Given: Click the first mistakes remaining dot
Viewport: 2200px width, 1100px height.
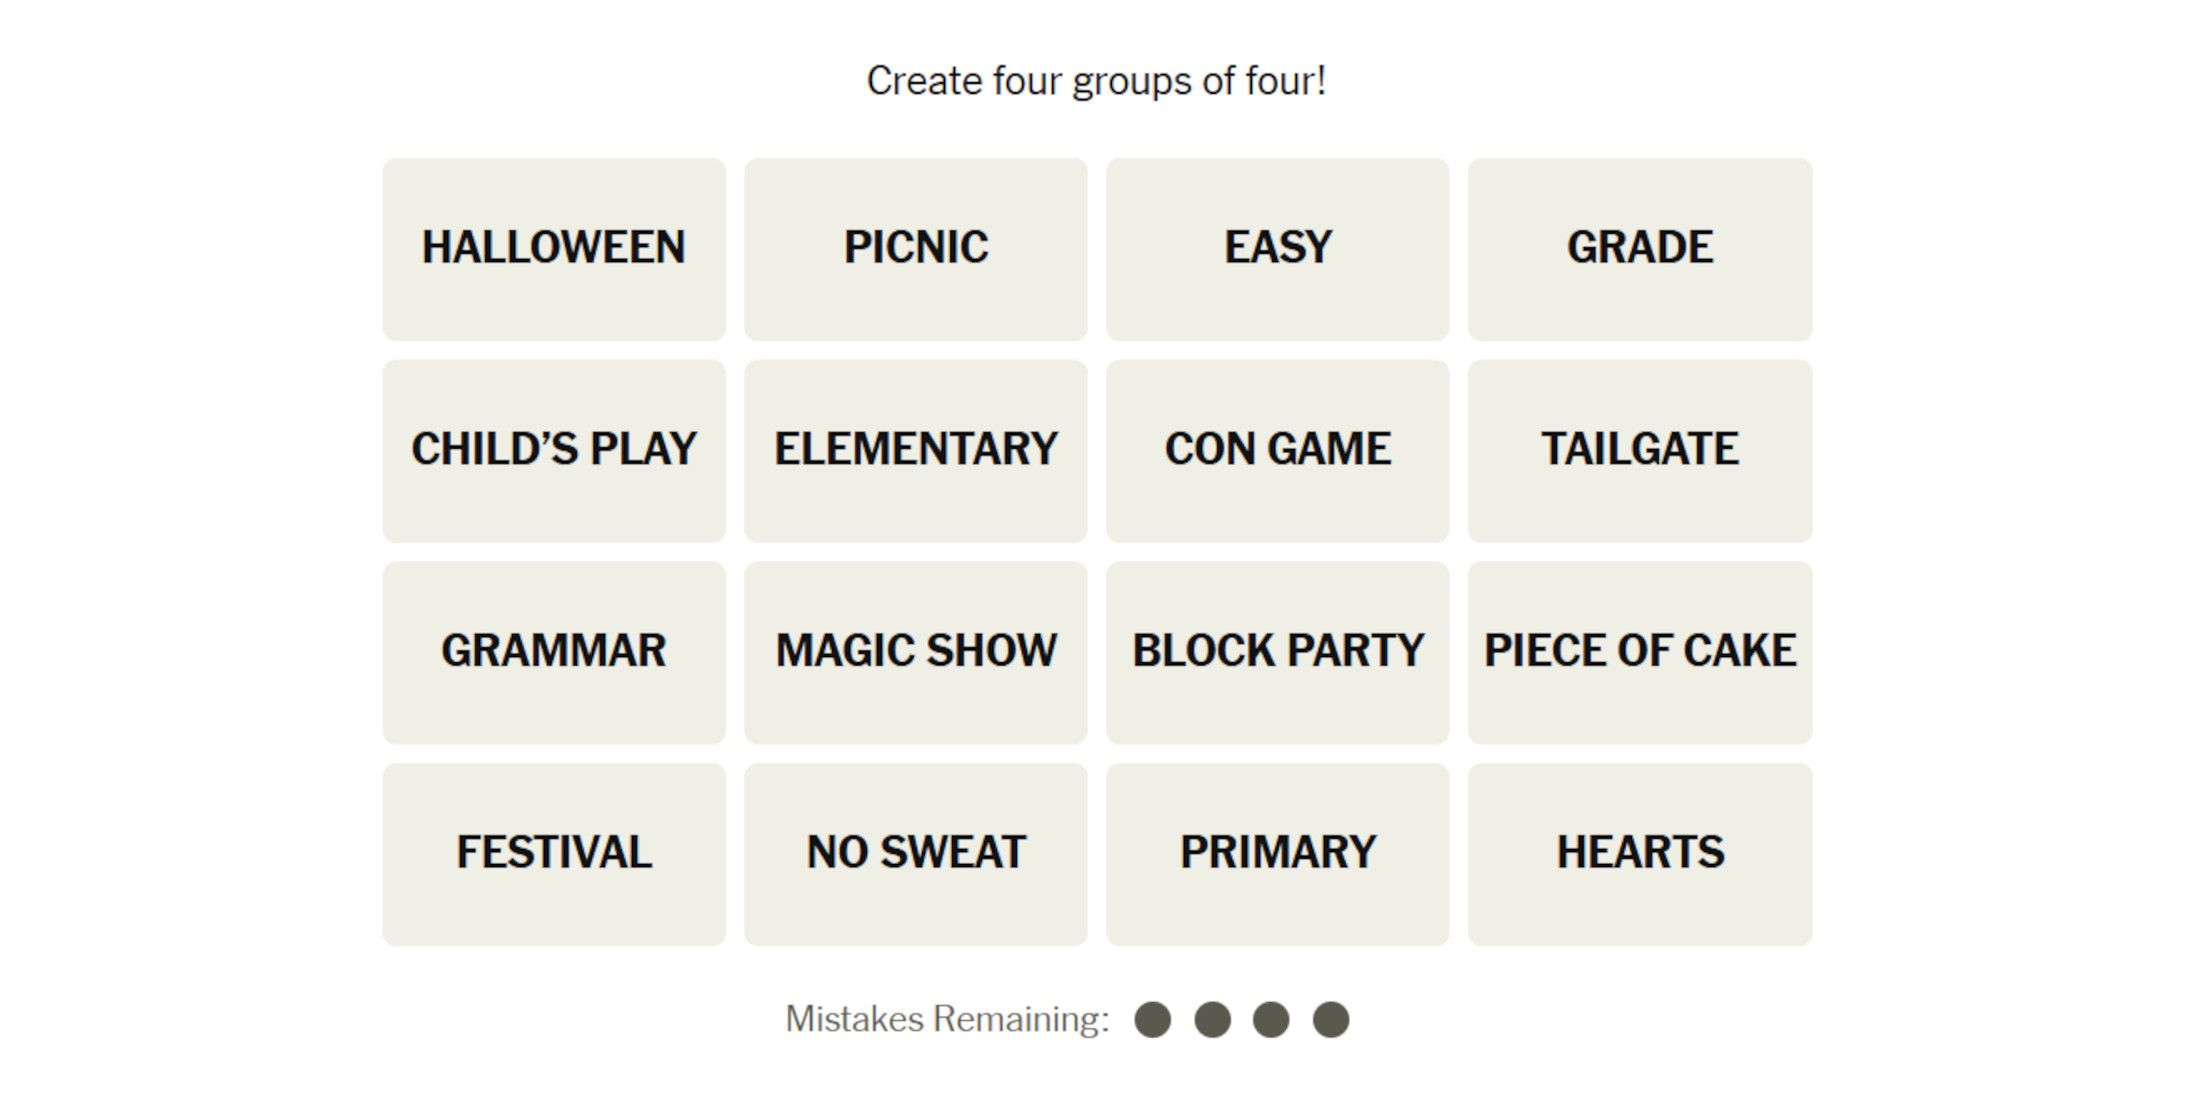Looking at the screenshot, I should coord(1152,1020).
